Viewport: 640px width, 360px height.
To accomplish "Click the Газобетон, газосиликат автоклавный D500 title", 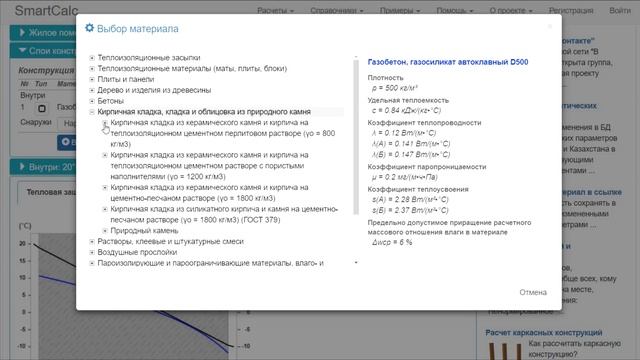I will pyautogui.click(x=448, y=62).
